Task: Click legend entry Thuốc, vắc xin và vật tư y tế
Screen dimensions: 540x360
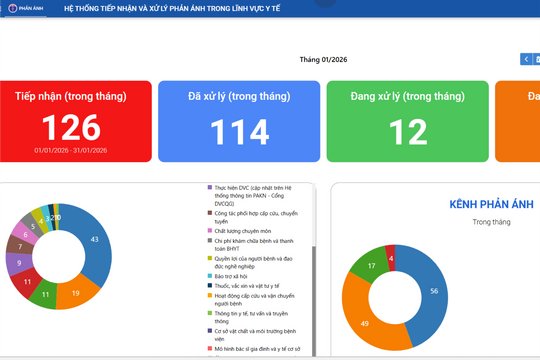Action: click(x=243, y=286)
